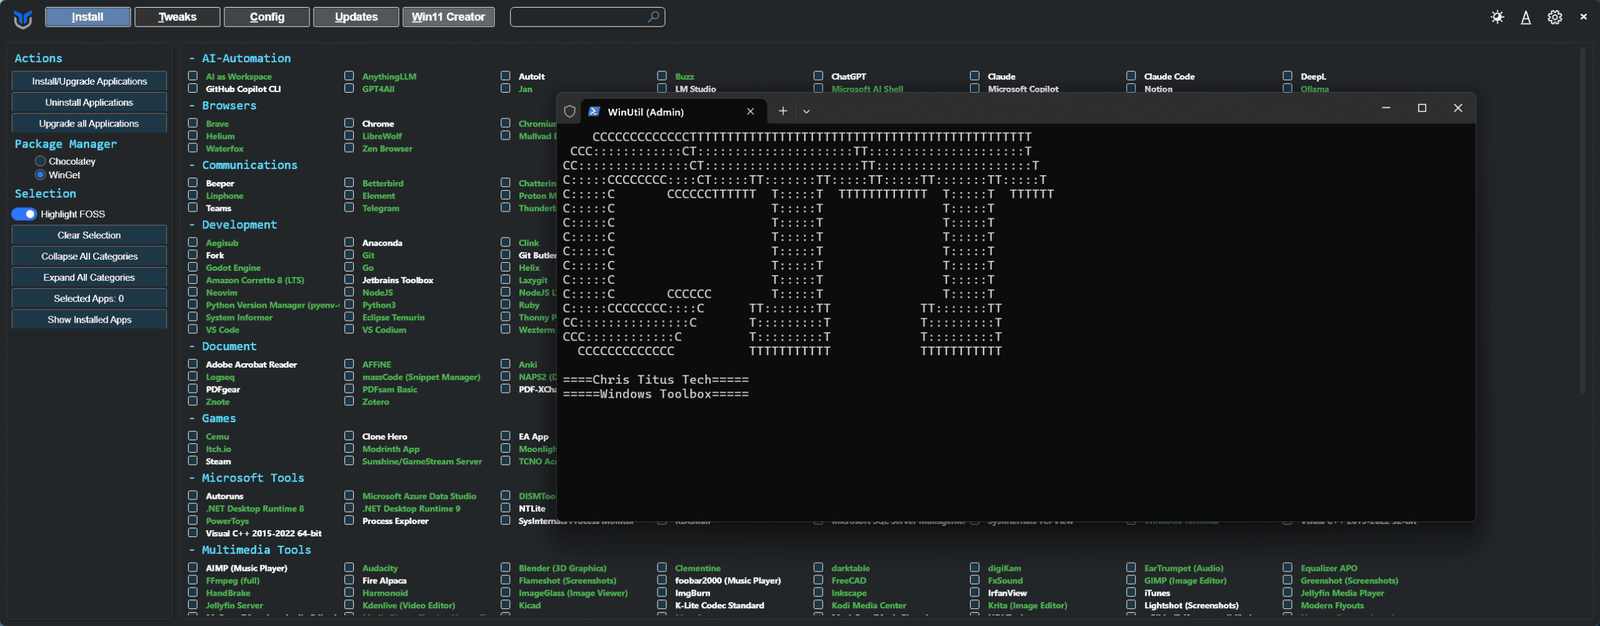1600x626 pixels.
Task: Click the shield icon in terminal title bar
Action: click(x=570, y=112)
